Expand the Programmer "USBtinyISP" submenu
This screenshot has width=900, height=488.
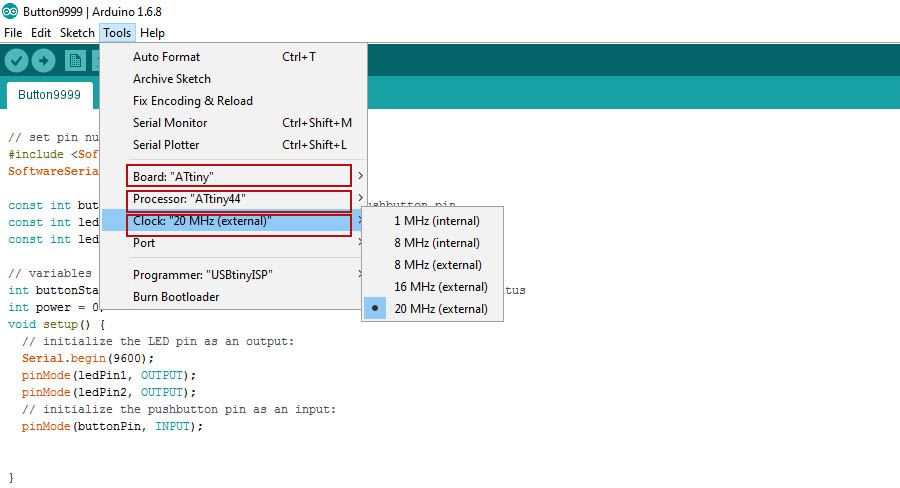pyautogui.click(x=234, y=274)
